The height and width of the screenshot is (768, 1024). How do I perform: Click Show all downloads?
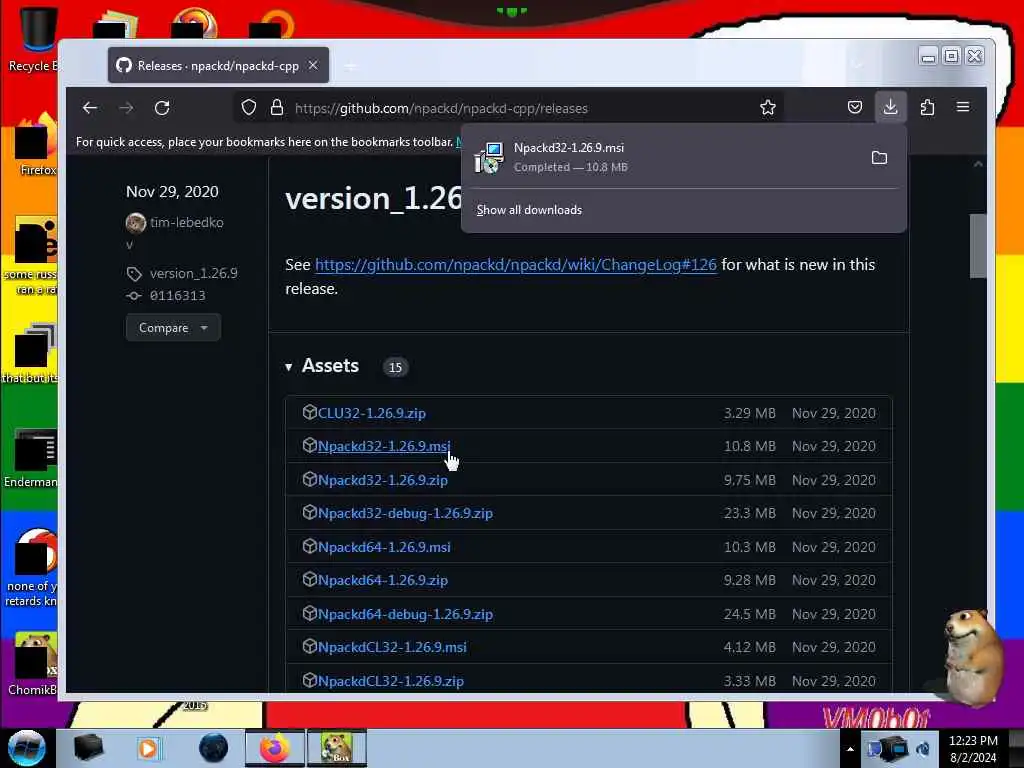coord(529,210)
